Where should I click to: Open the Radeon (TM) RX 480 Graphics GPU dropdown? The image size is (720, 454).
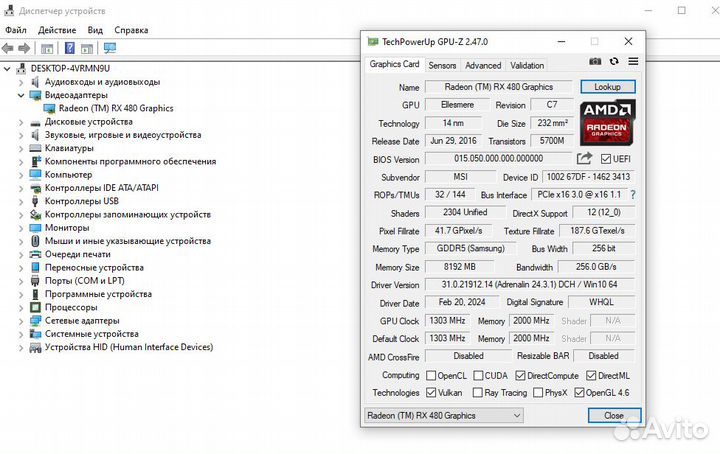(444, 415)
